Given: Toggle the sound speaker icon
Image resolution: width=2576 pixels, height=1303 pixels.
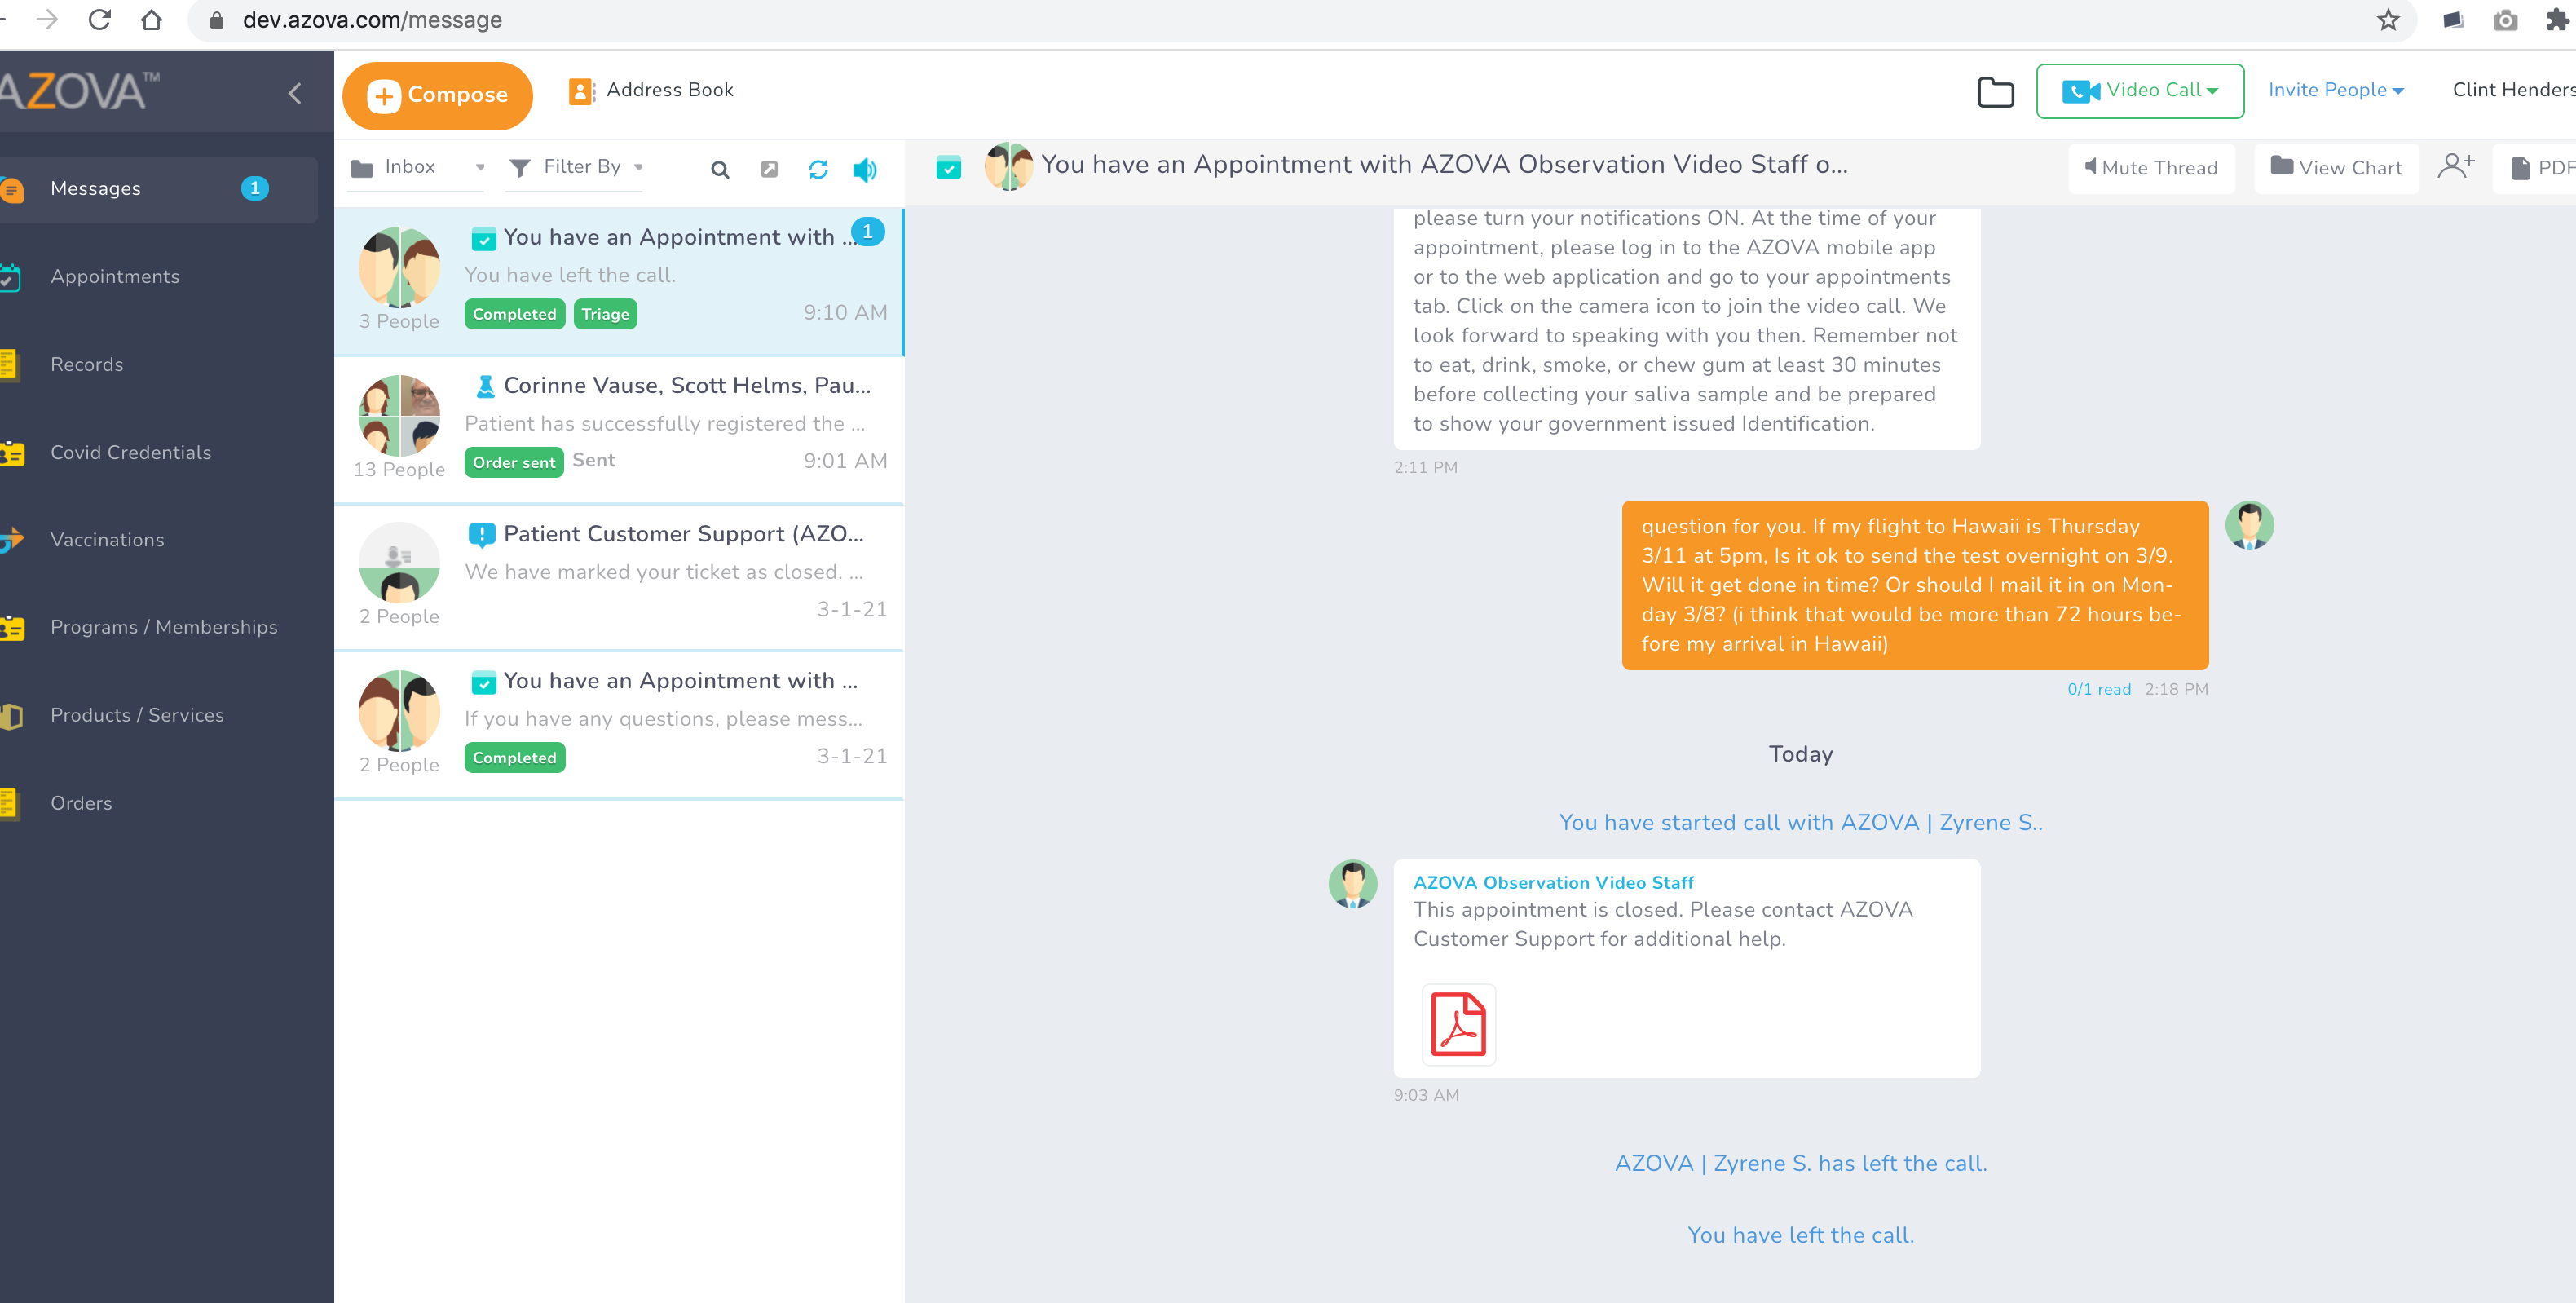Looking at the screenshot, I should (x=865, y=169).
